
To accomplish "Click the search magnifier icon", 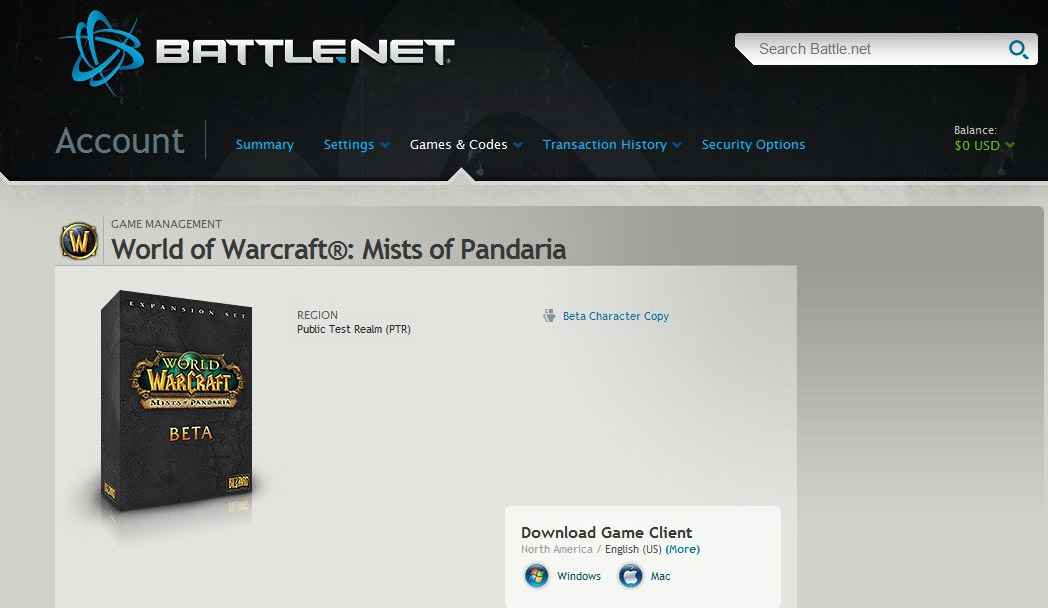I will tap(1019, 49).
